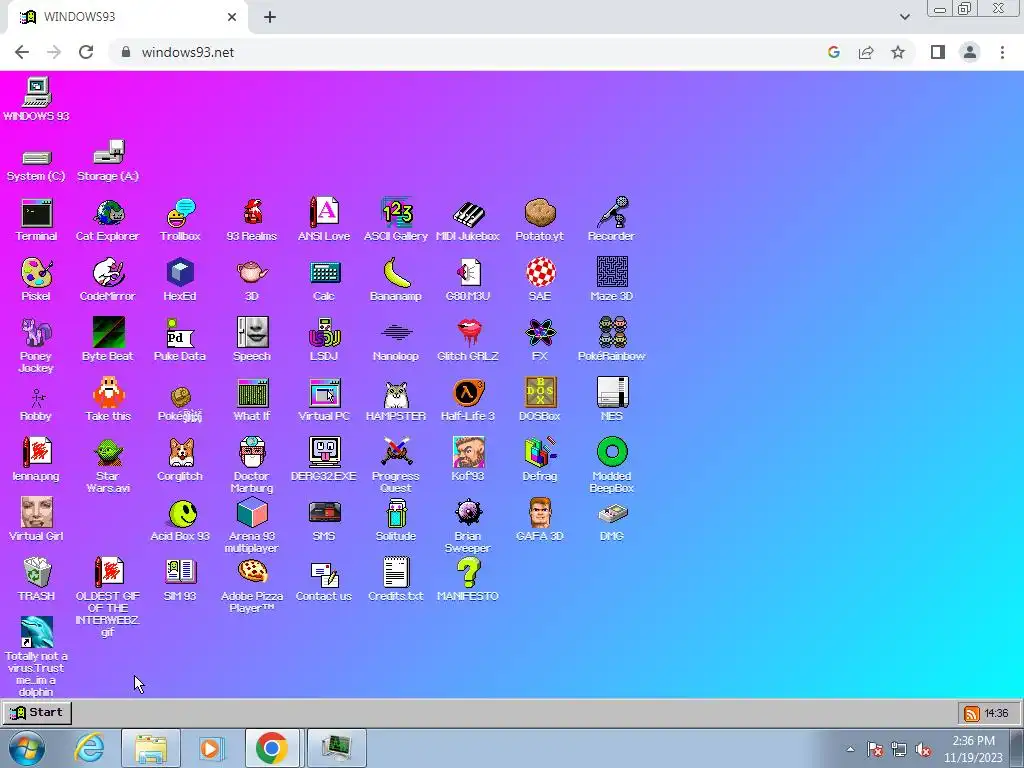Open the Puke Data icon
This screenshot has height=768, width=1024.
coord(180,333)
